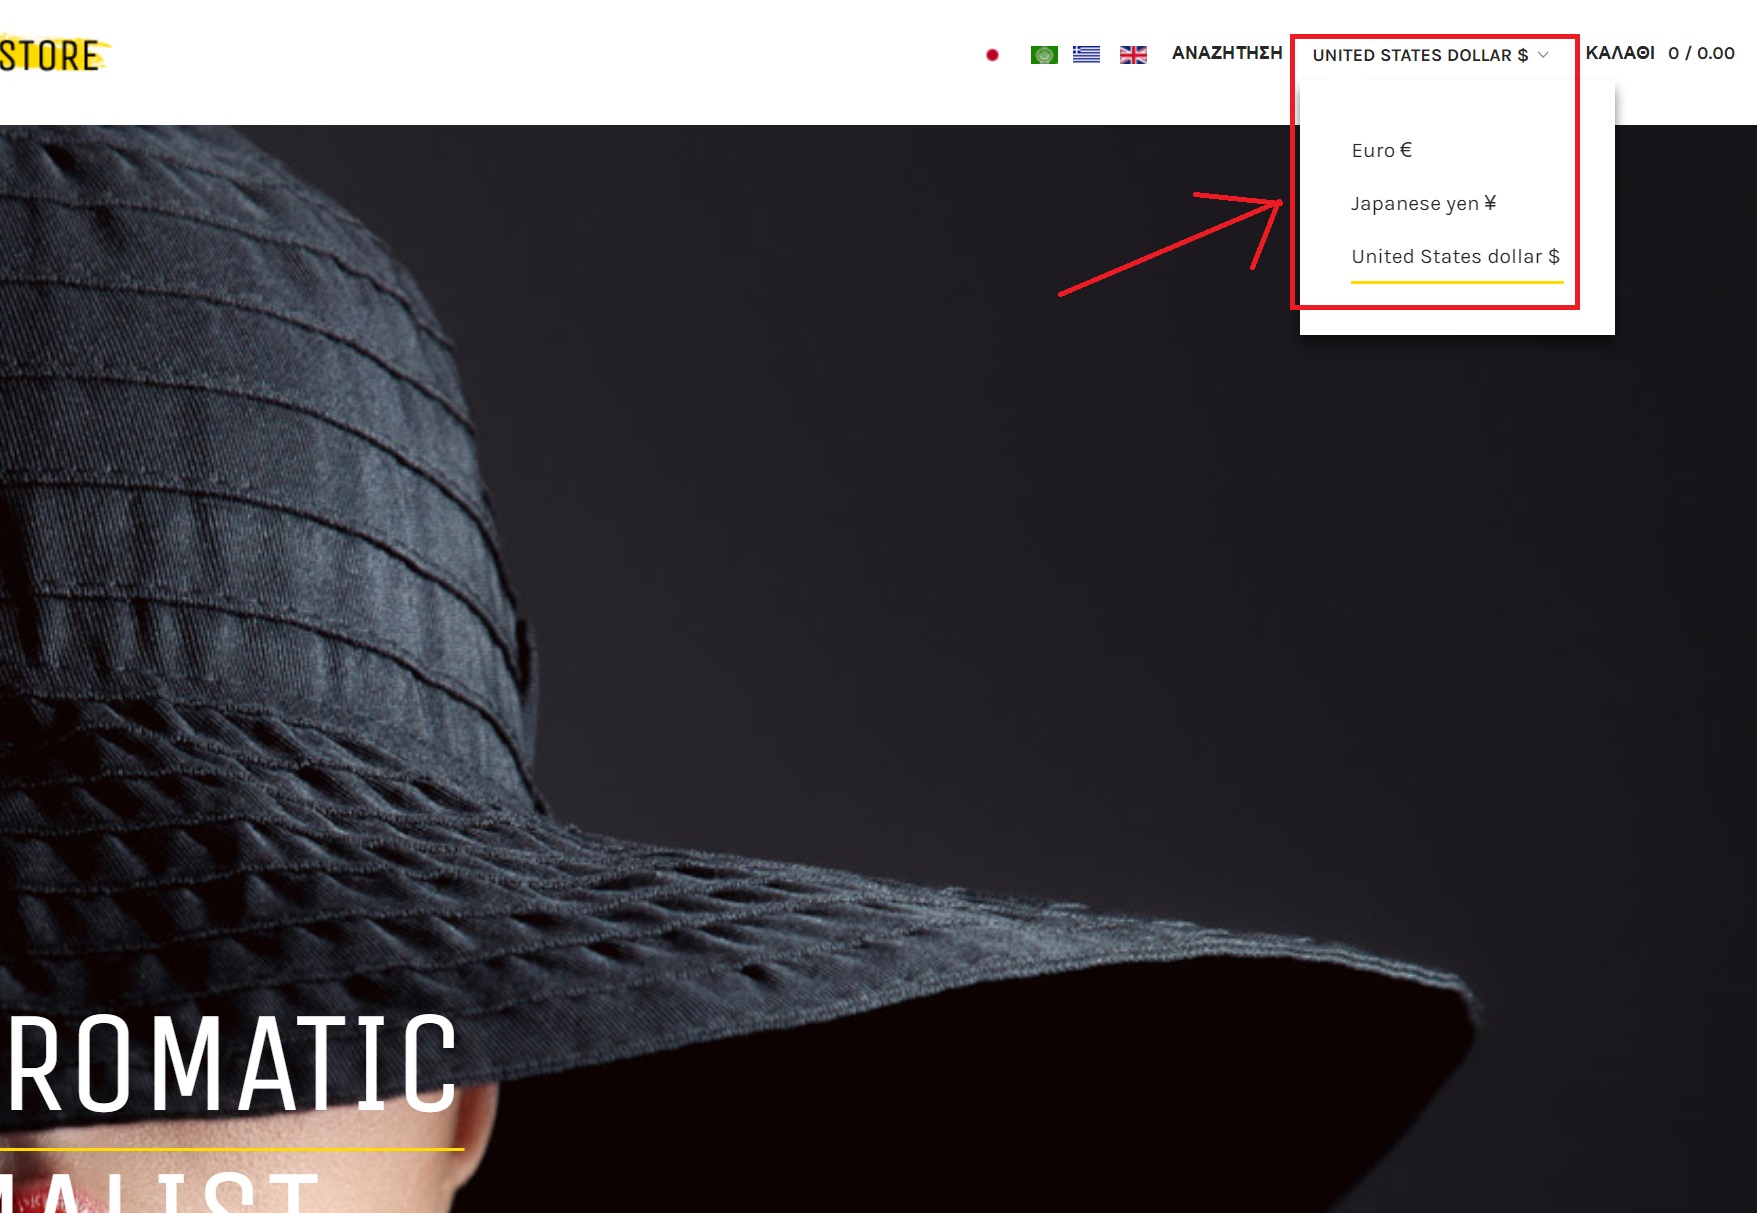Collapse the United States Dollar $ currency dropdown
The width and height of the screenshot is (1757, 1213).
(1431, 55)
